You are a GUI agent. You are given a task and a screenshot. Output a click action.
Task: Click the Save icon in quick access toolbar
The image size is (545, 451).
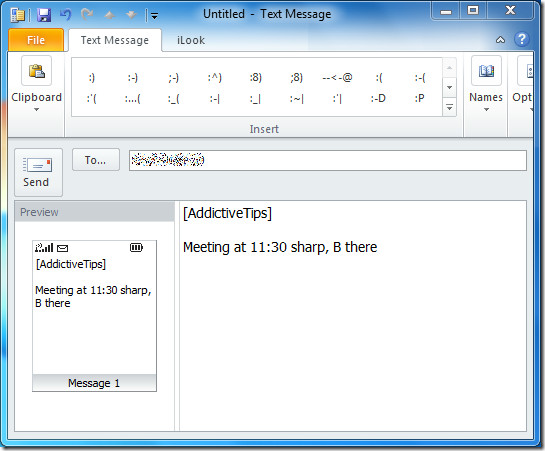coord(44,15)
